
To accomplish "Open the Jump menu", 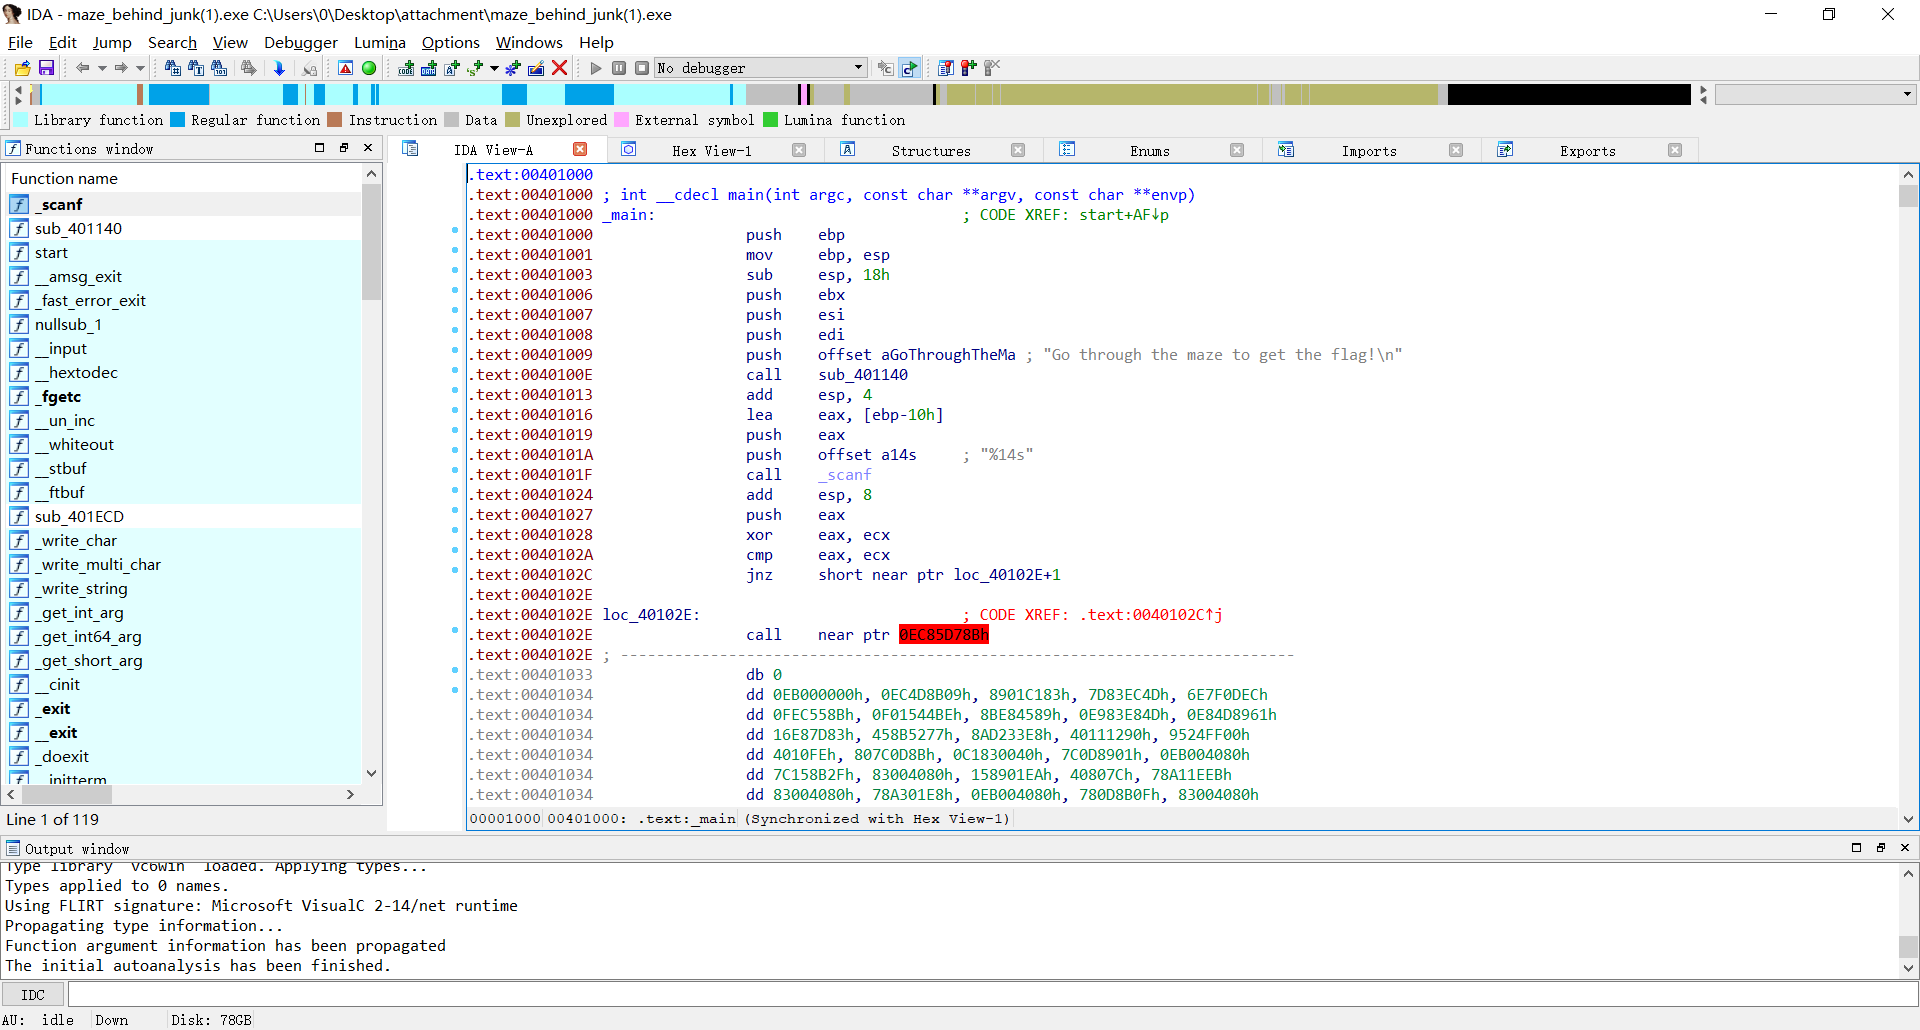I will click(x=112, y=42).
